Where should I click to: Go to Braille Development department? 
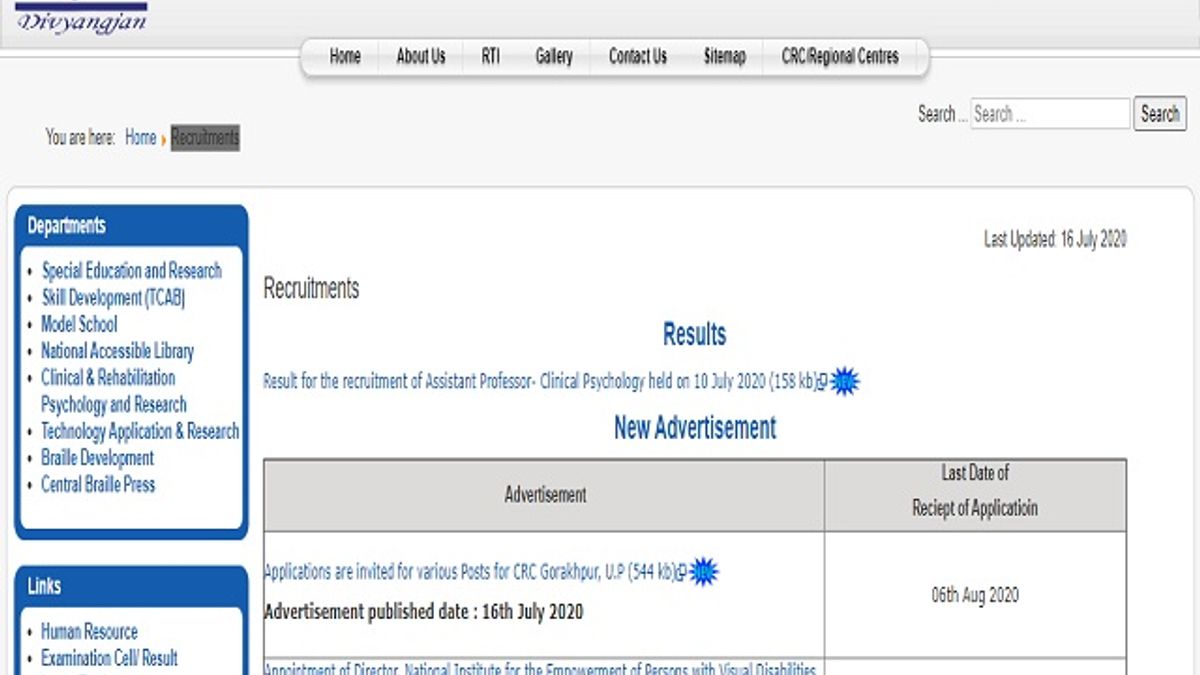click(x=97, y=459)
